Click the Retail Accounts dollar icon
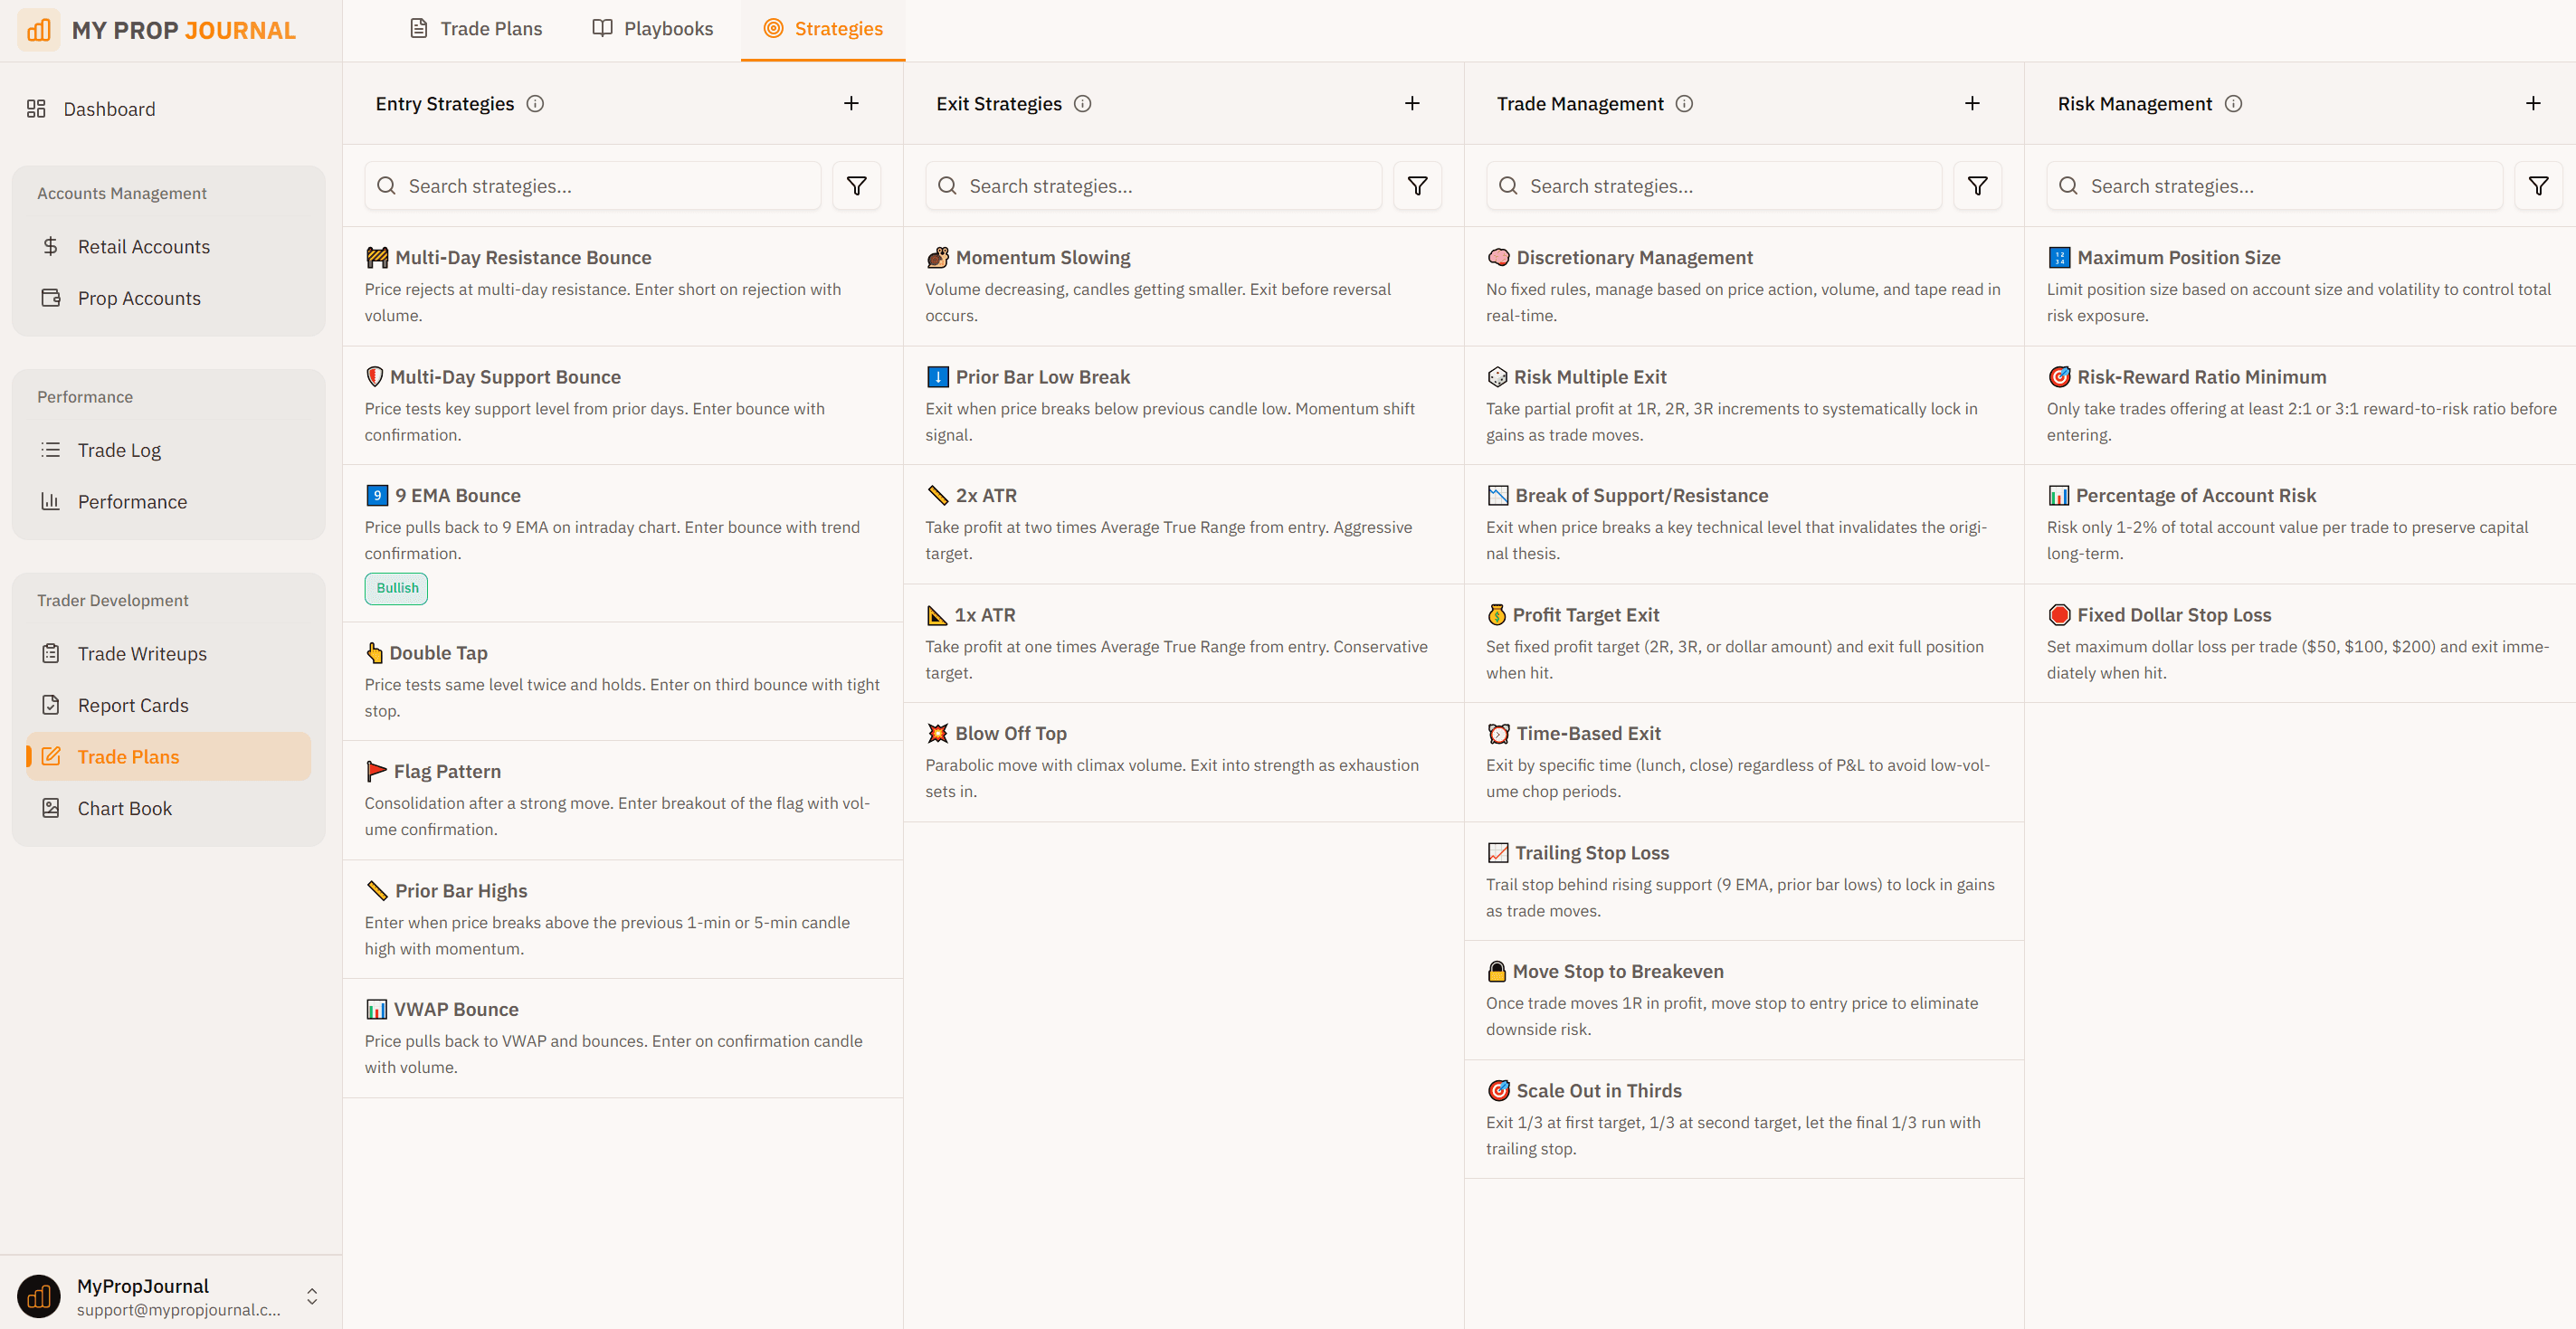The image size is (2576, 1329). [x=51, y=246]
